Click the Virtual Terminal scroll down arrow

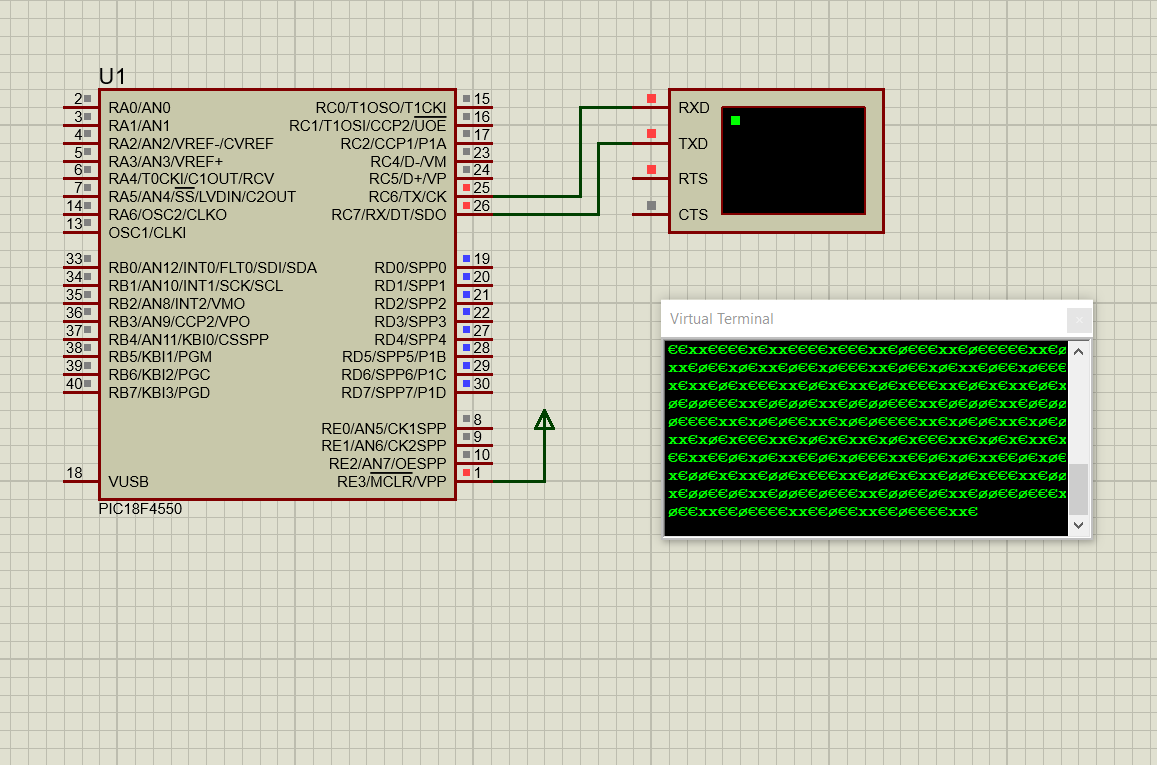coord(1079,525)
